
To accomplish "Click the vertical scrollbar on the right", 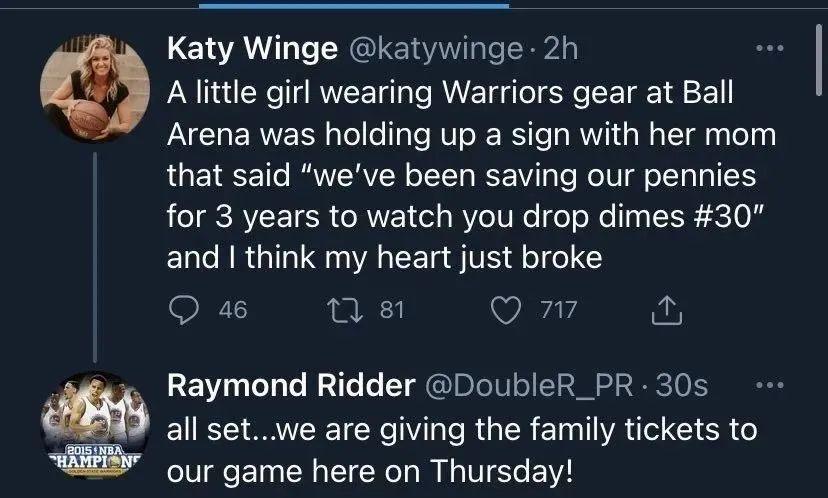I will click(x=818, y=60).
